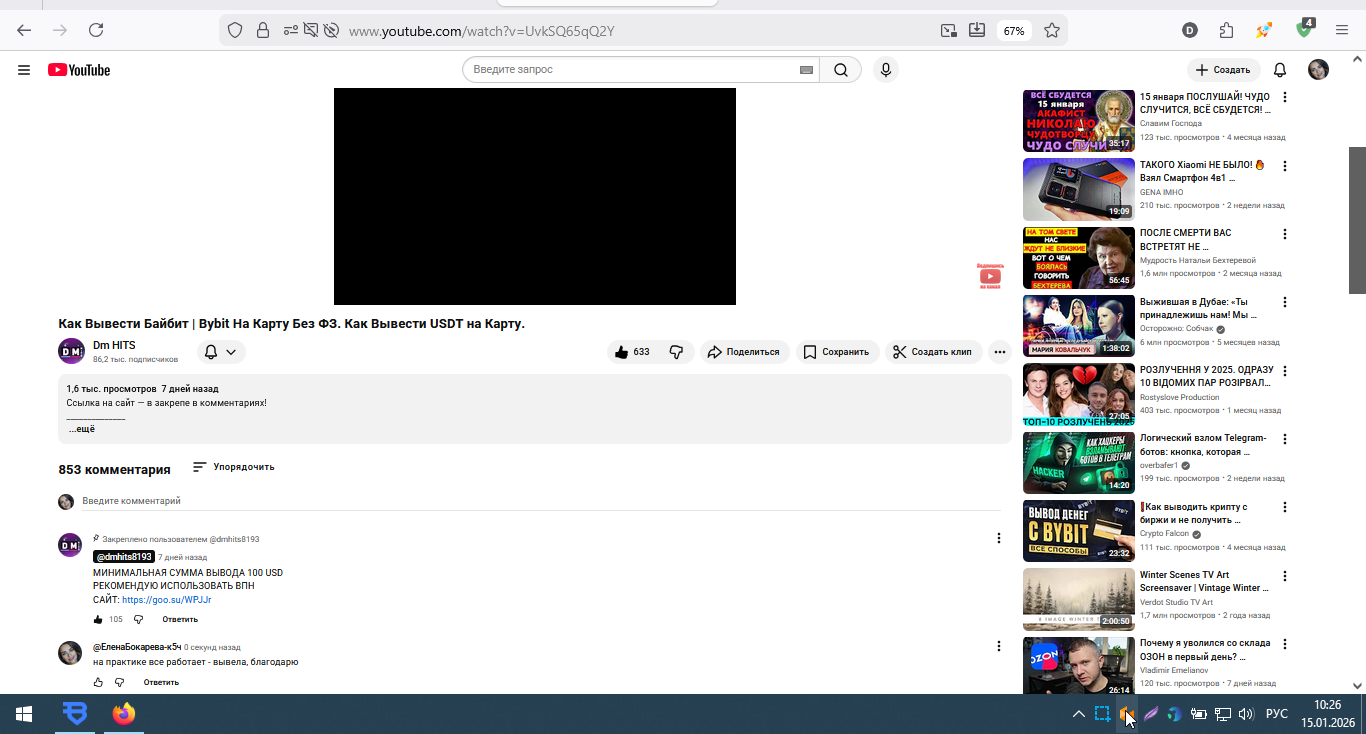
Task: Reply to @ЕленаБокарева-к5ч comment
Action: click(x=161, y=682)
